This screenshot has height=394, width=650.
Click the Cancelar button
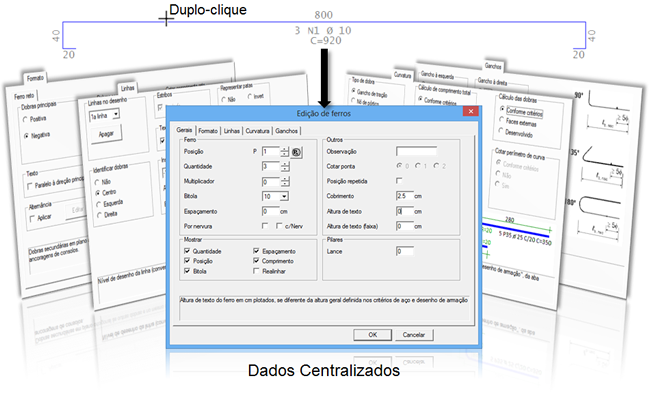tap(414, 335)
